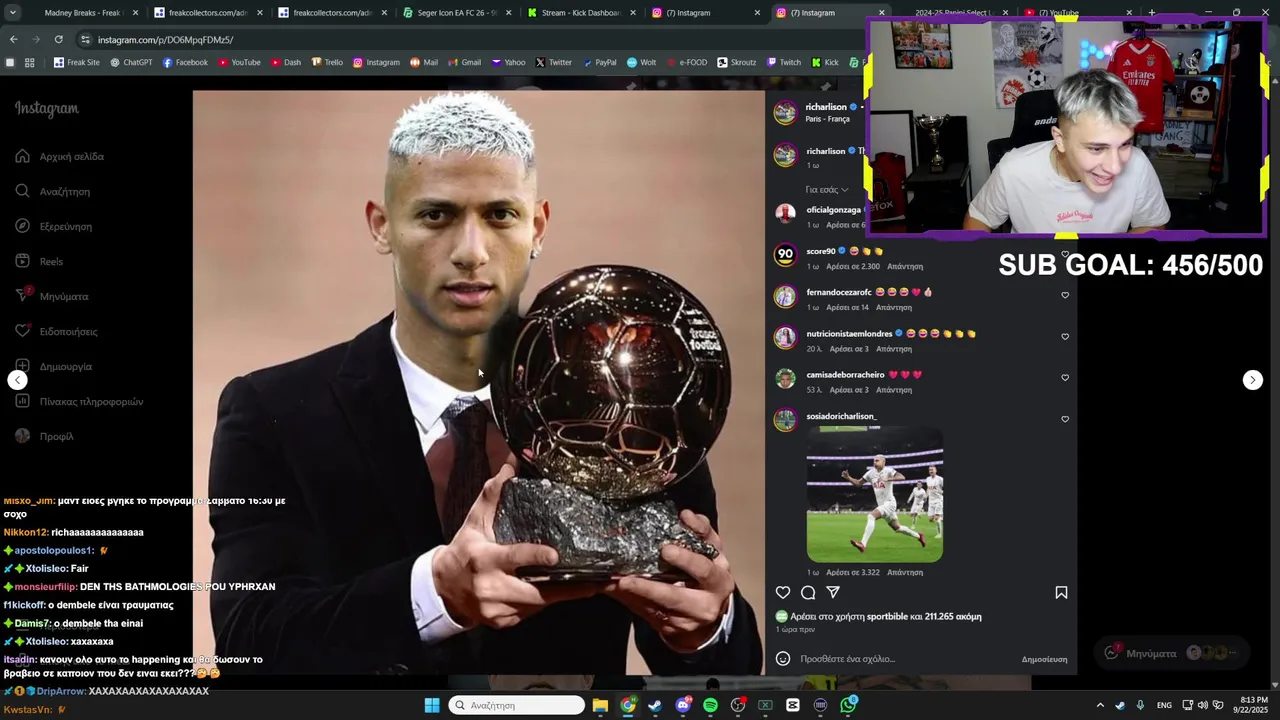The width and height of the screenshot is (1280, 720).
Task: Go to previous post with left arrow
Action: [17, 380]
